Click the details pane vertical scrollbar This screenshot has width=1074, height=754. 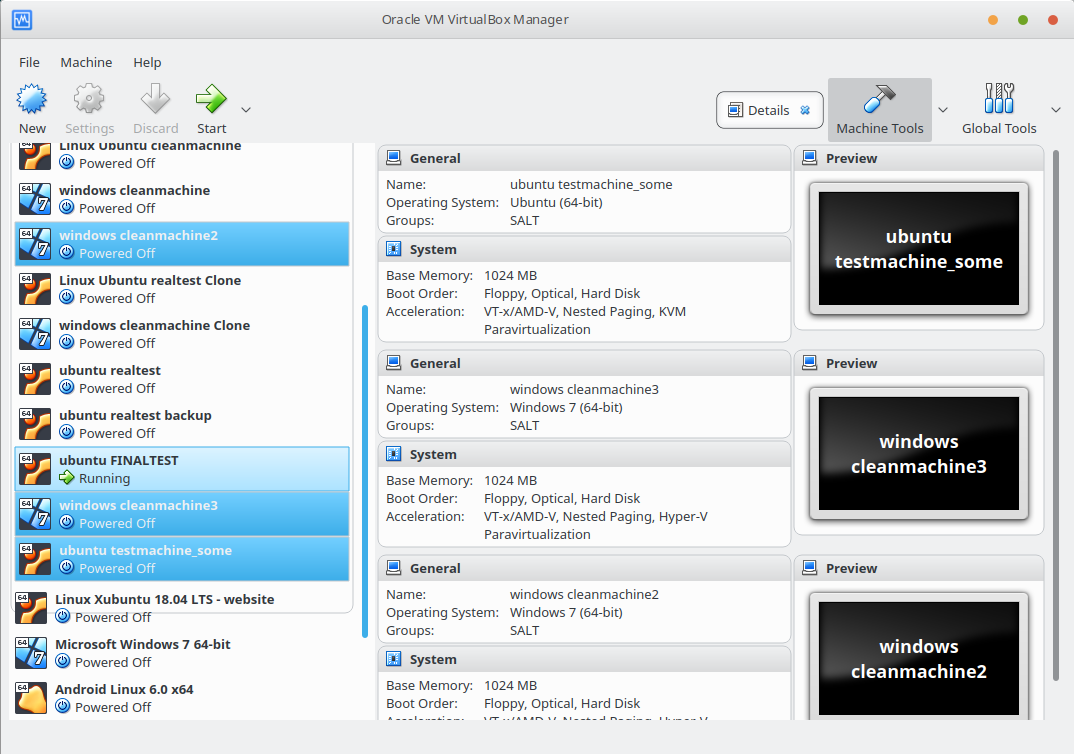point(1056,414)
